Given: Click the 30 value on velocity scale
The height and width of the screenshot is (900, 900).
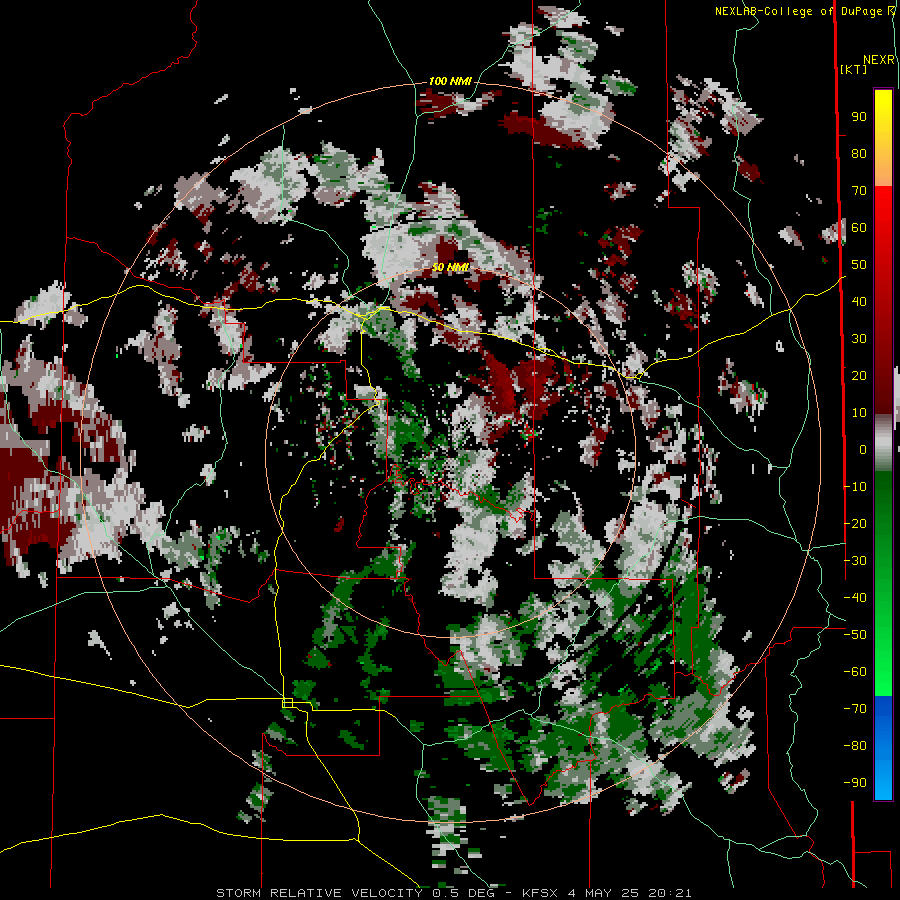Looking at the screenshot, I should (859, 339).
